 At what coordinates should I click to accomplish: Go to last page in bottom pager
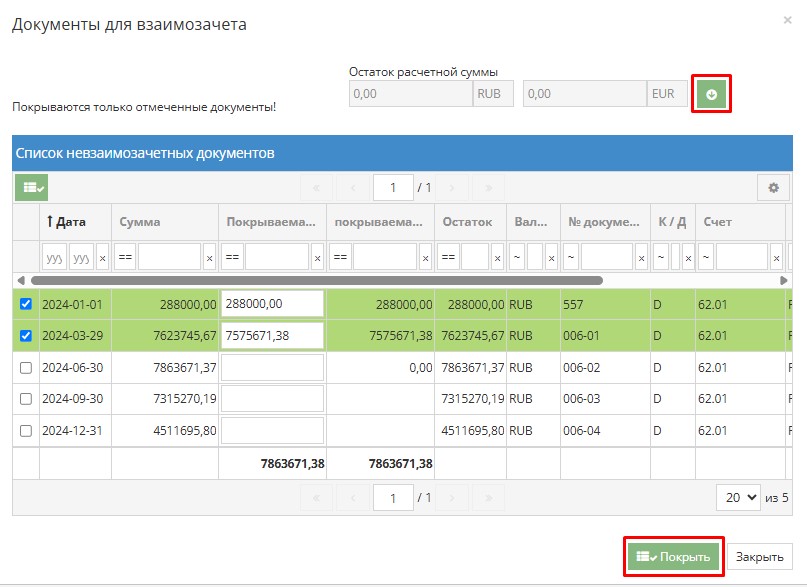point(488,497)
